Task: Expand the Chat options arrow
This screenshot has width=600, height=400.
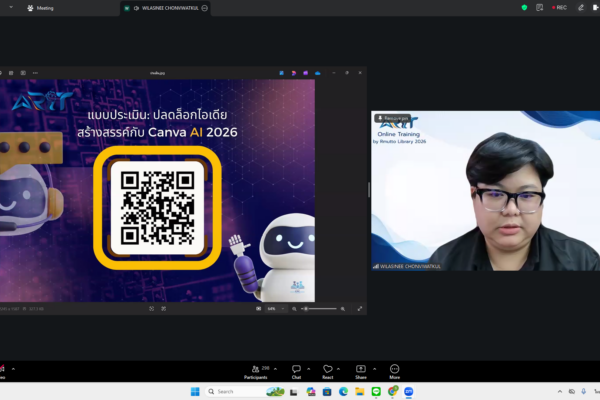Action: pos(308,369)
